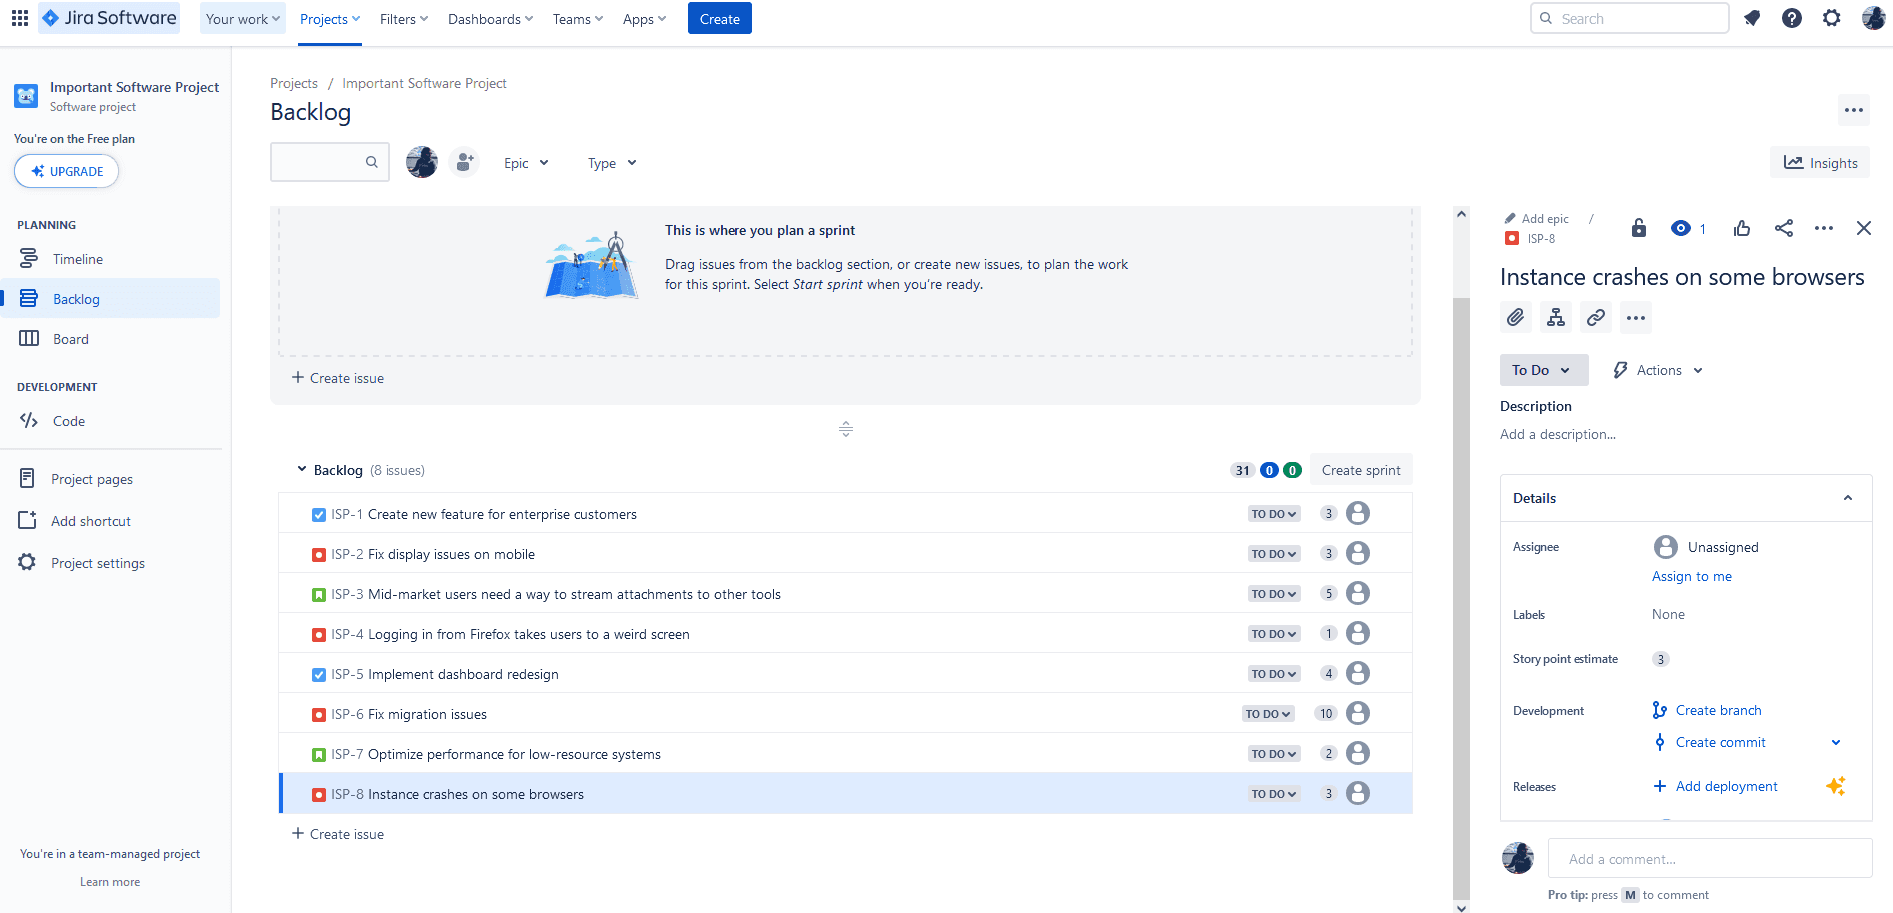Open the Code section under Development
The width and height of the screenshot is (1893, 913).
[x=67, y=420]
